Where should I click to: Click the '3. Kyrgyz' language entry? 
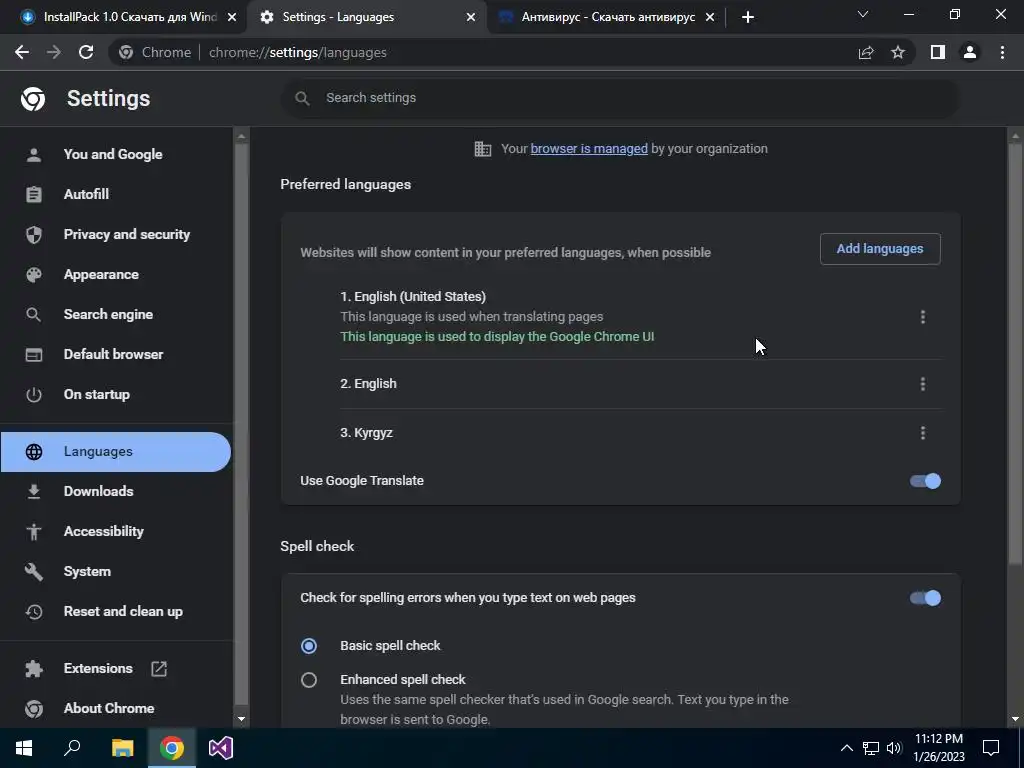click(366, 432)
